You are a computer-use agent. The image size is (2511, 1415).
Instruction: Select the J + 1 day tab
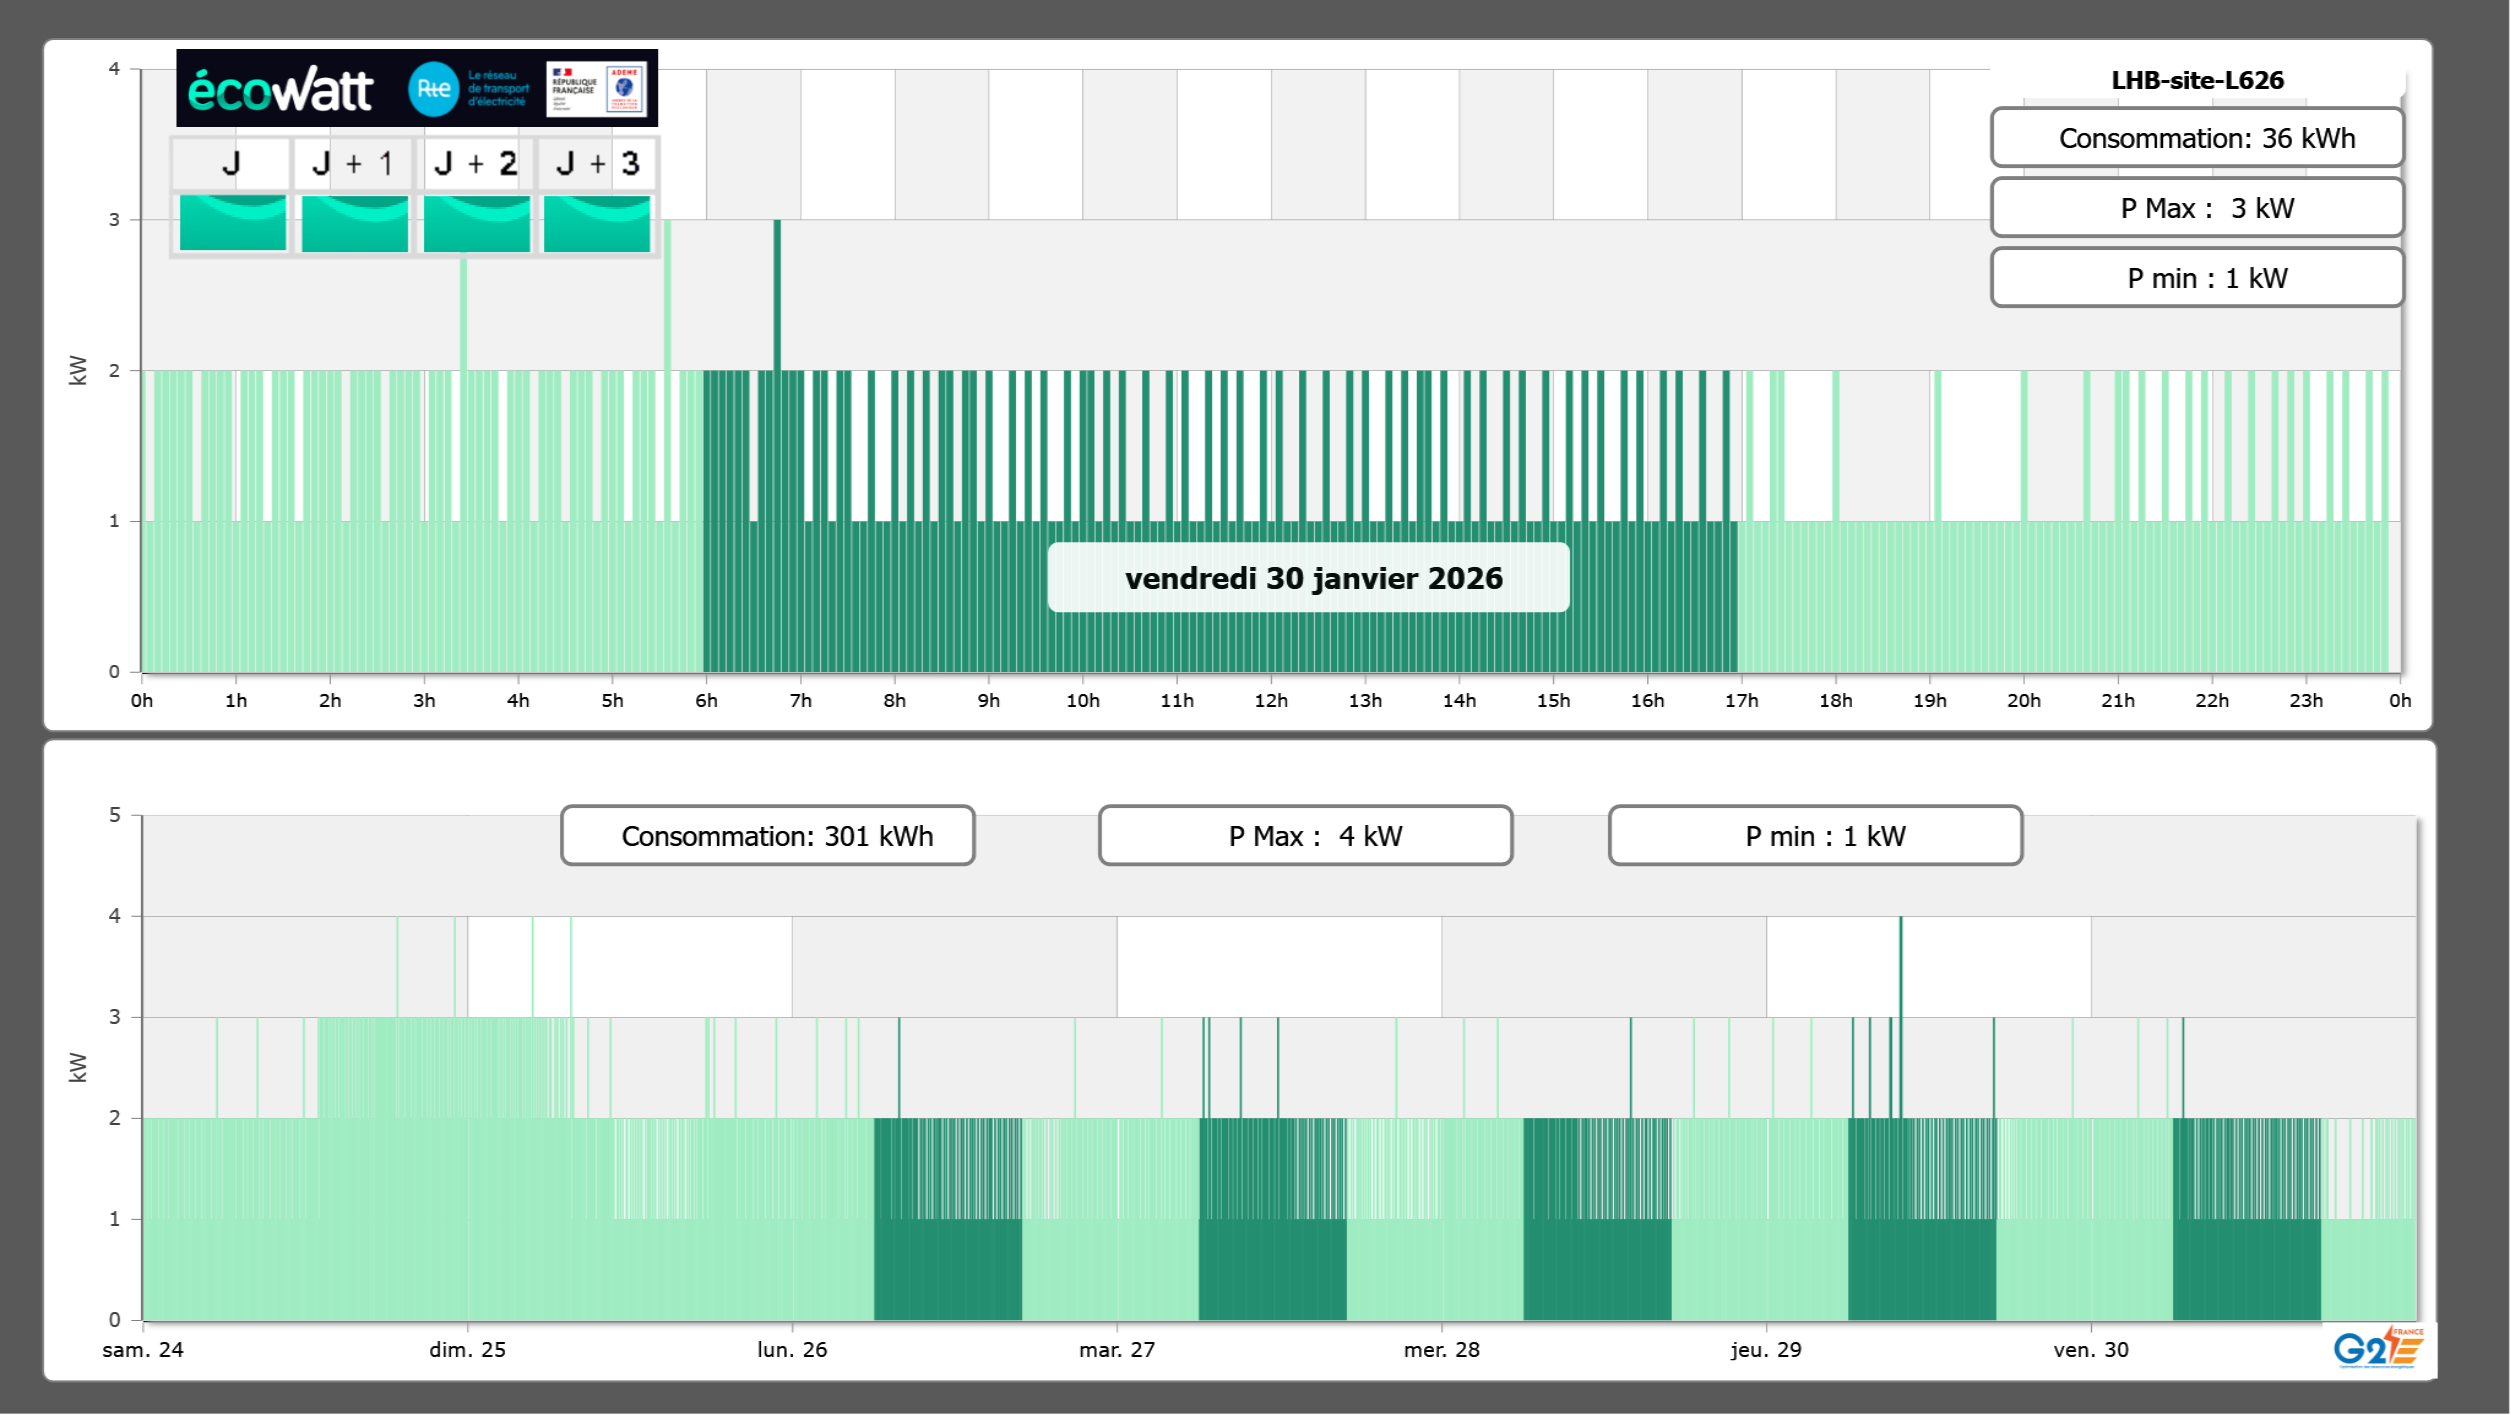tap(353, 164)
